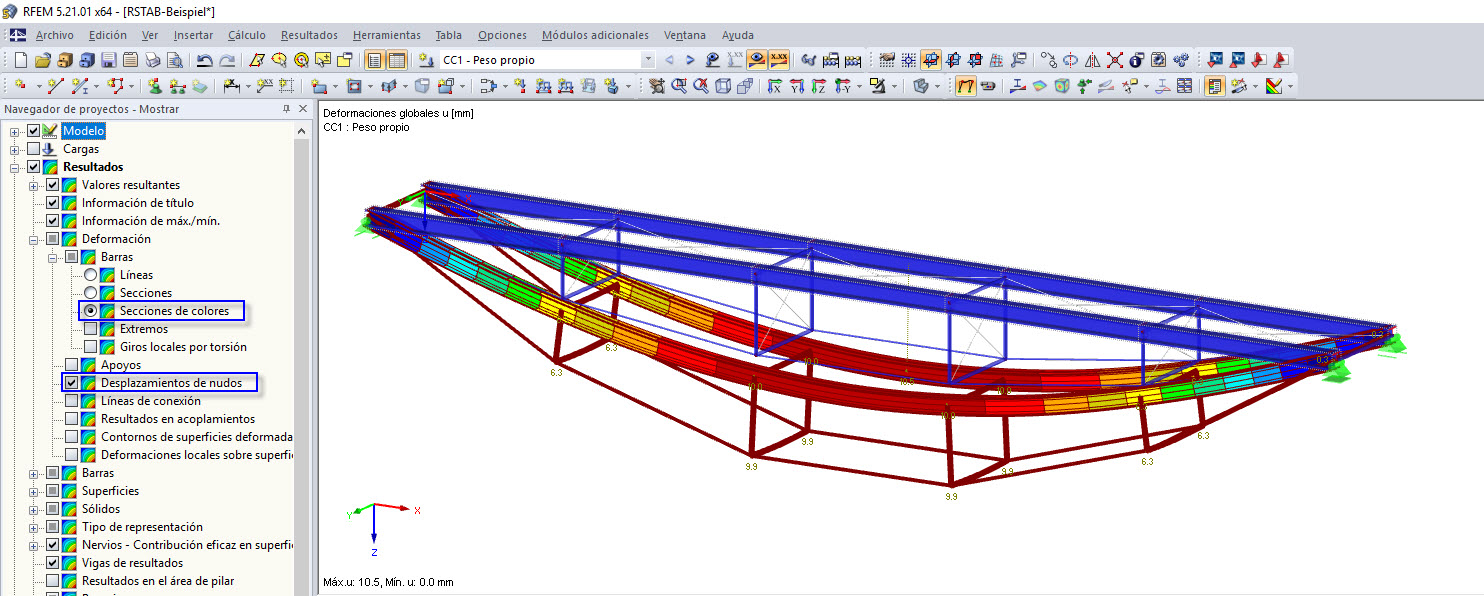Click the Delete selection red X icon
This screenshot has width=1484, height=596.
(1114, 60)
